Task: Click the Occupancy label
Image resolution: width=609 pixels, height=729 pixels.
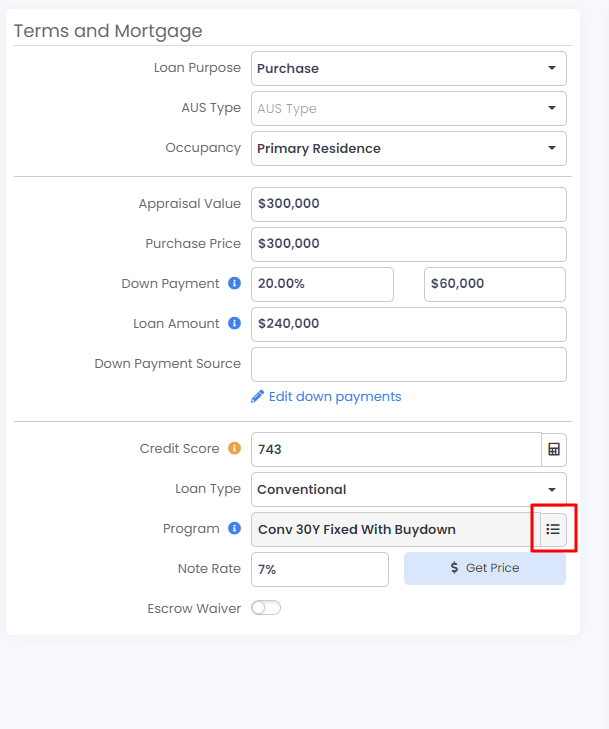Action: pyautogui.click(x=203, y=147)
